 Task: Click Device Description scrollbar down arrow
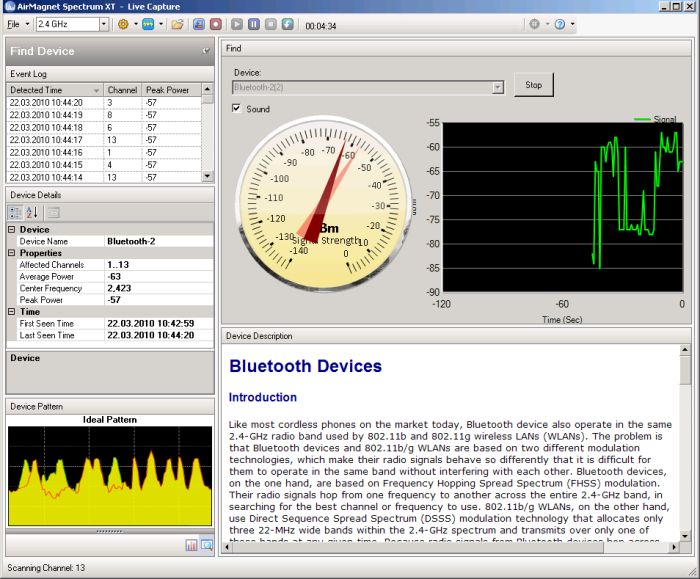coord(685,535)
